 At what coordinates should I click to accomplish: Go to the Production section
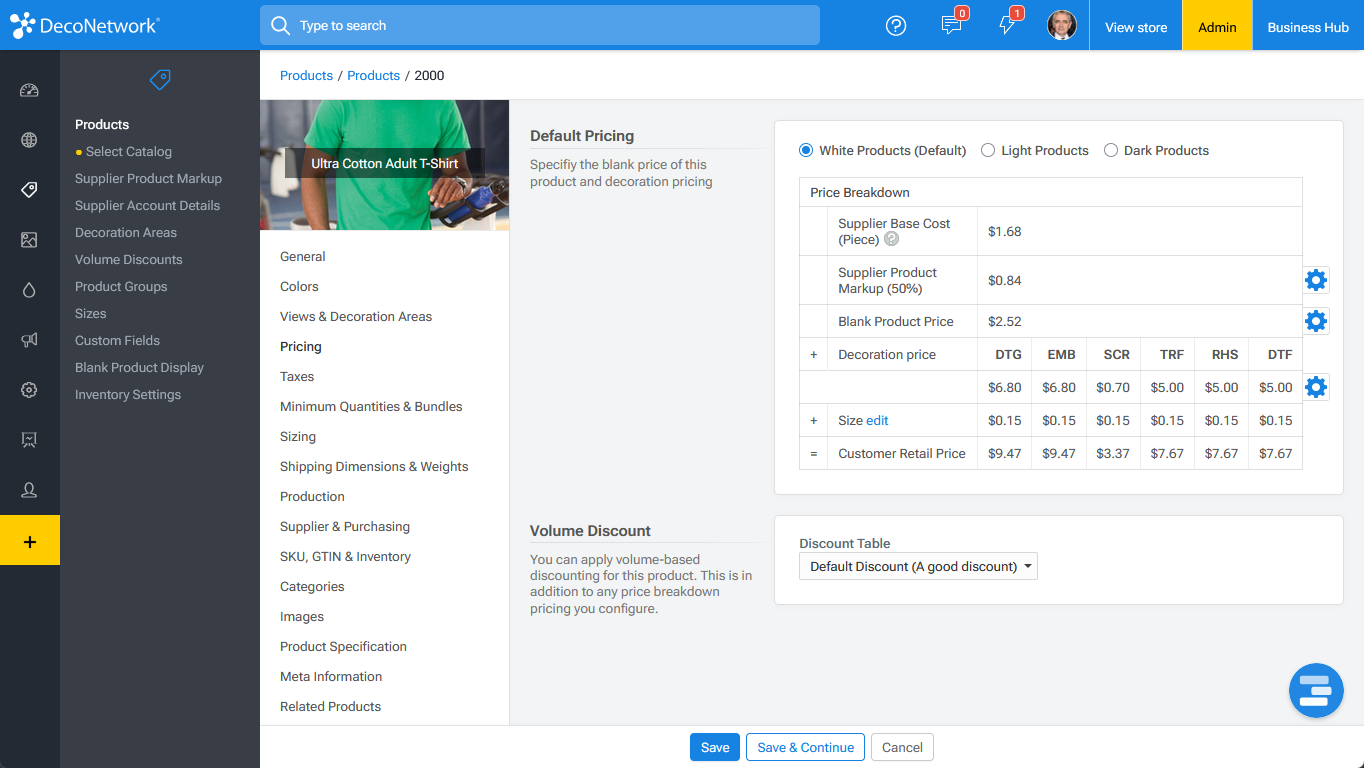[312, 496]
